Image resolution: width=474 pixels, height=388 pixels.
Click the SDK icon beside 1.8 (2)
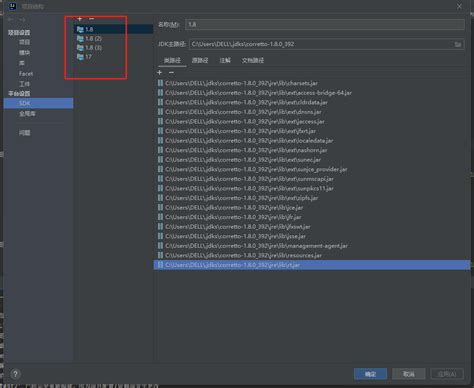(x=80, y=39)
